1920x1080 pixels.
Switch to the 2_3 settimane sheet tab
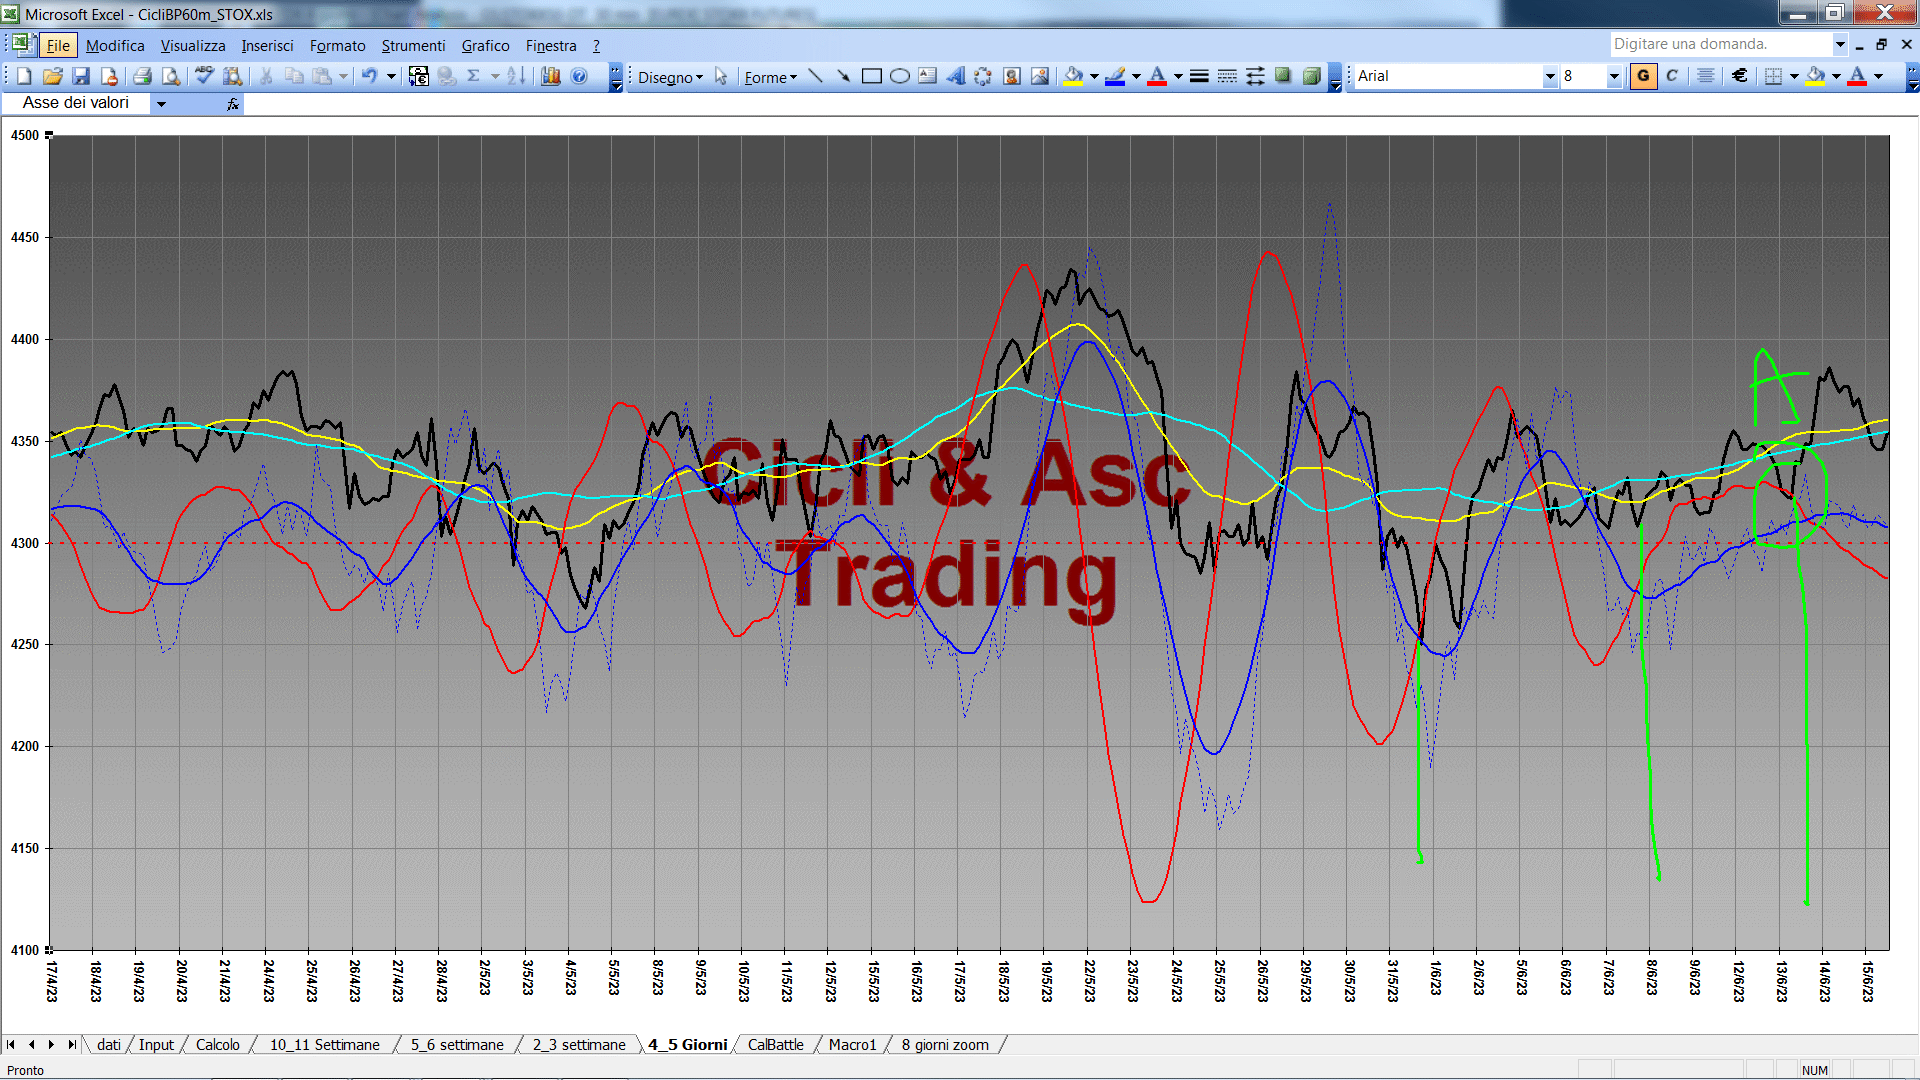click(579, 1045)
